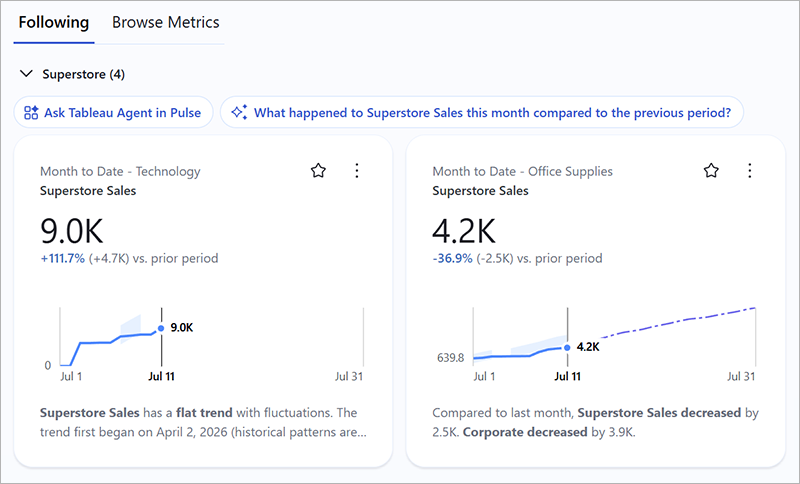Switch to the Browse Metrics tab
This screenshot has width=800, height=484.
[x=166, y=22]
